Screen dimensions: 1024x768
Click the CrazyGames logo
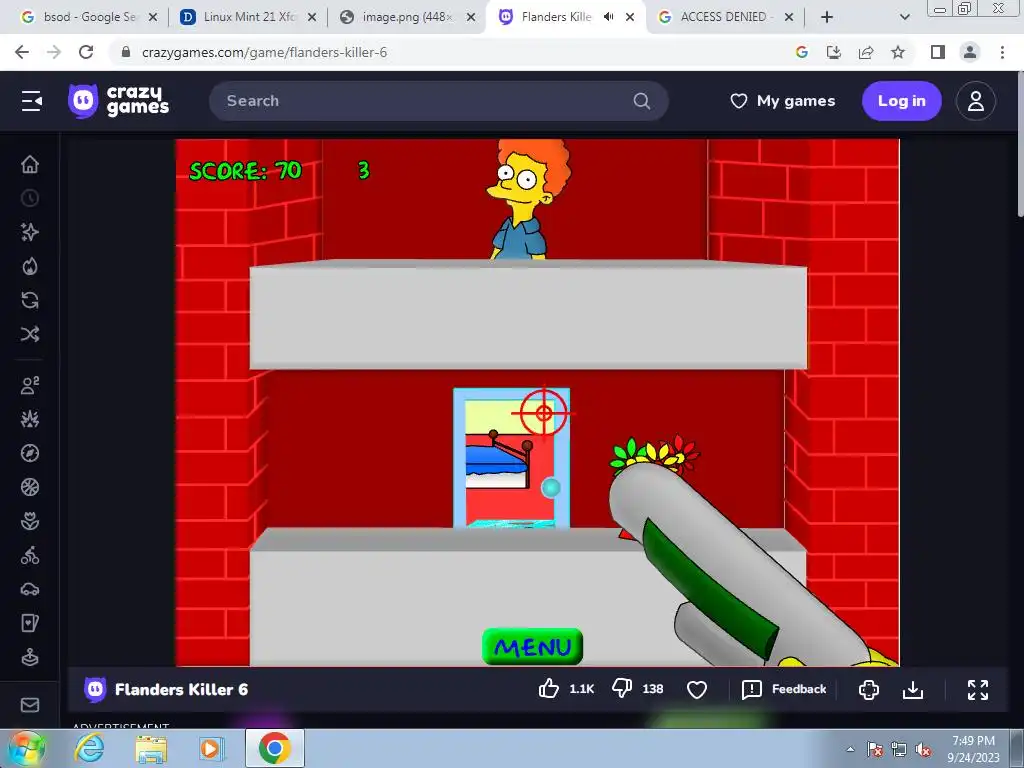pyautogui.click(x=118, y=101)
